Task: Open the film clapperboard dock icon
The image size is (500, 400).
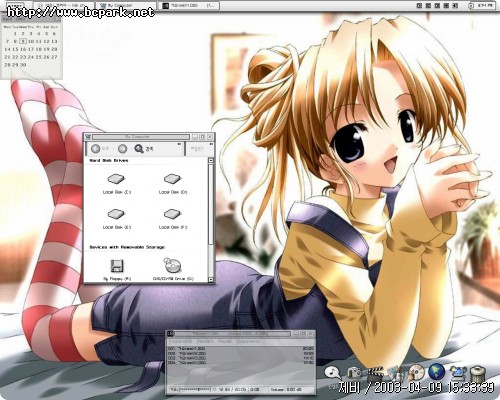Action: coord(375,373)
